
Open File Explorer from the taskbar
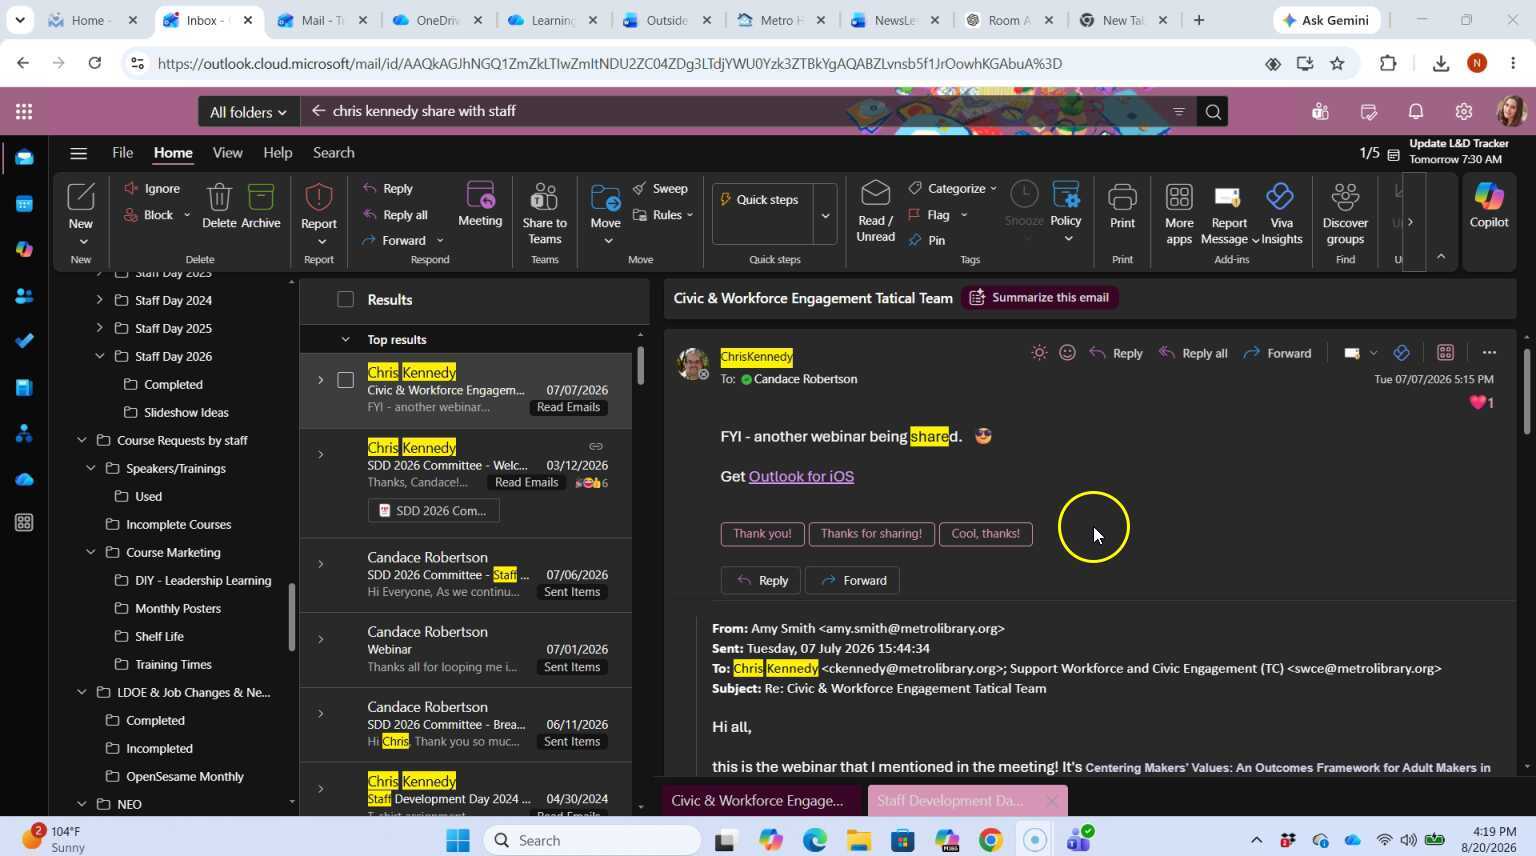tap(859, 840)
